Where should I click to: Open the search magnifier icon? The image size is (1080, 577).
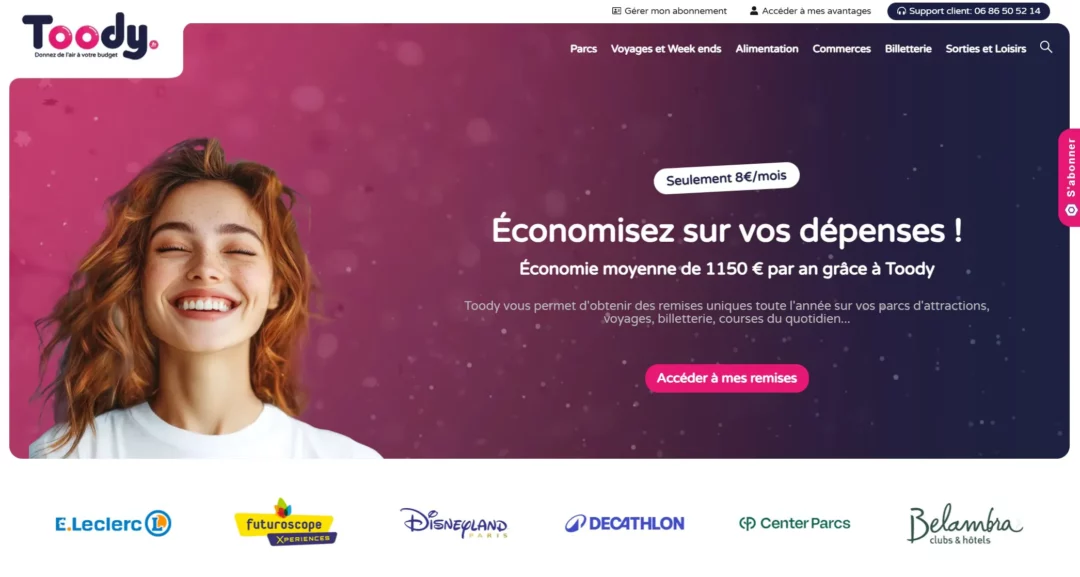(1046, 48)
